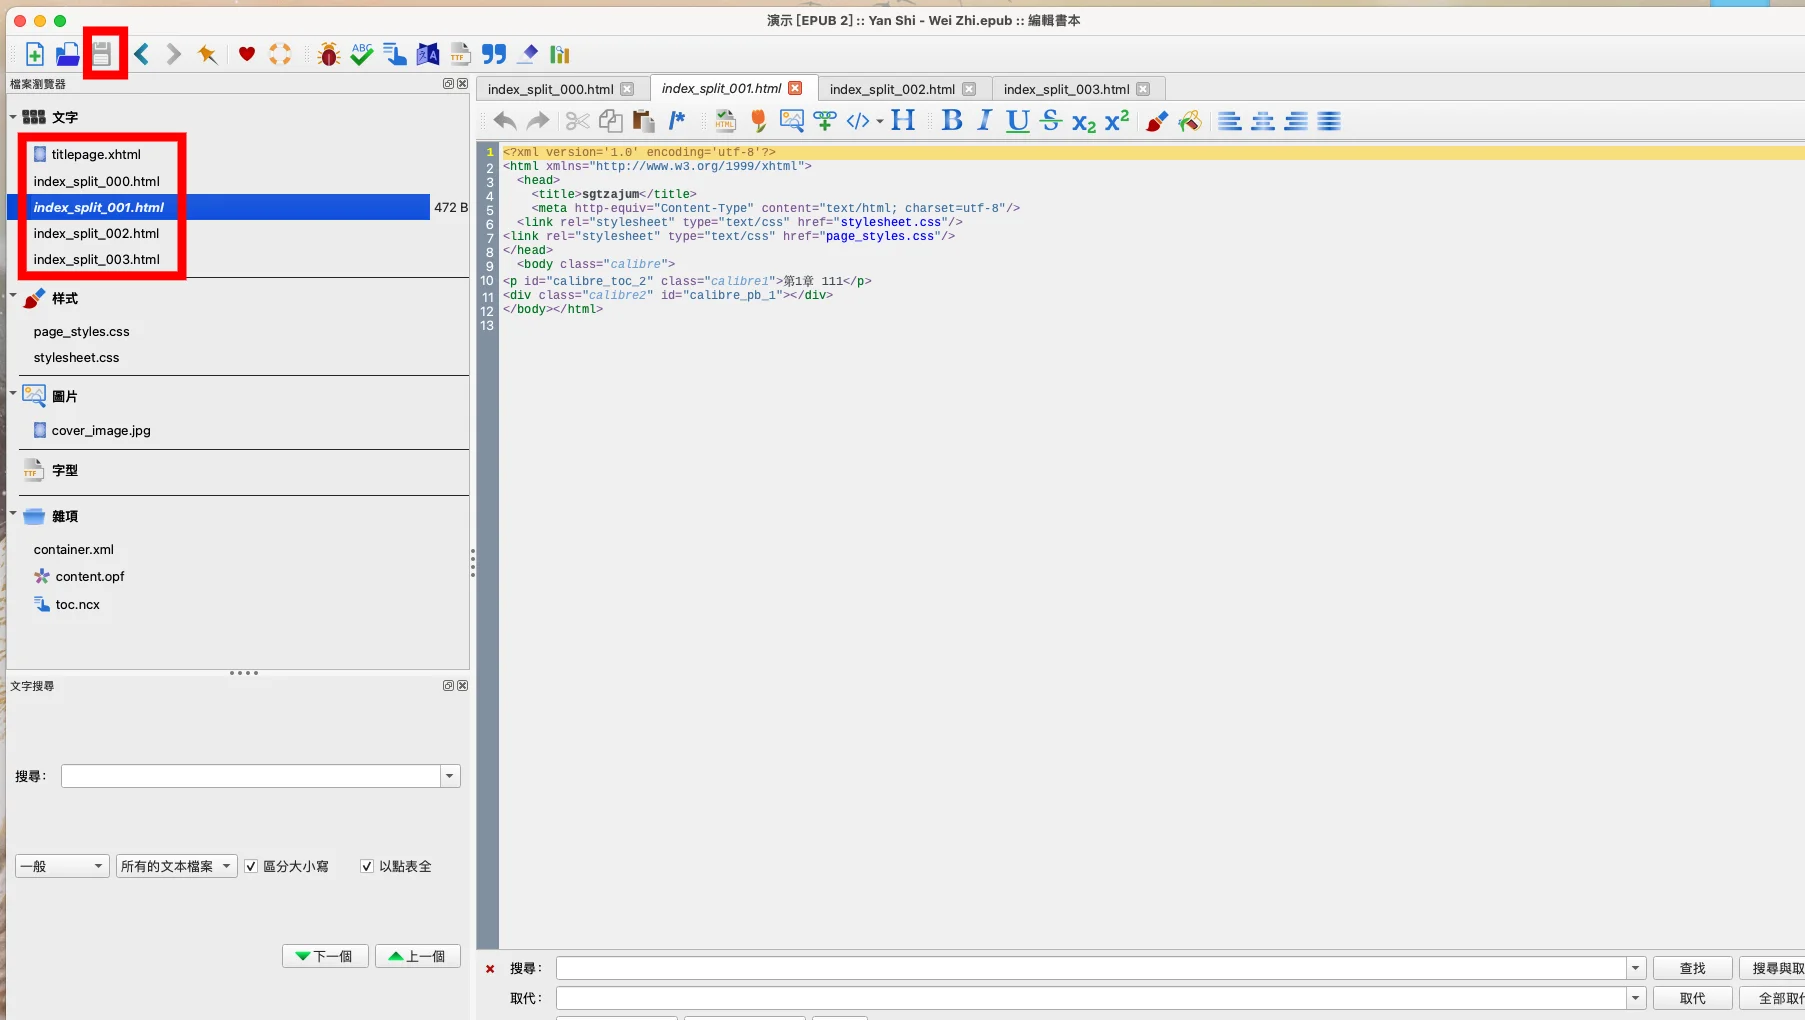The width and height of the screenshot is (1805, 1020).
Task: Click the beautify HTML file icon
Action: click(726, 121)
